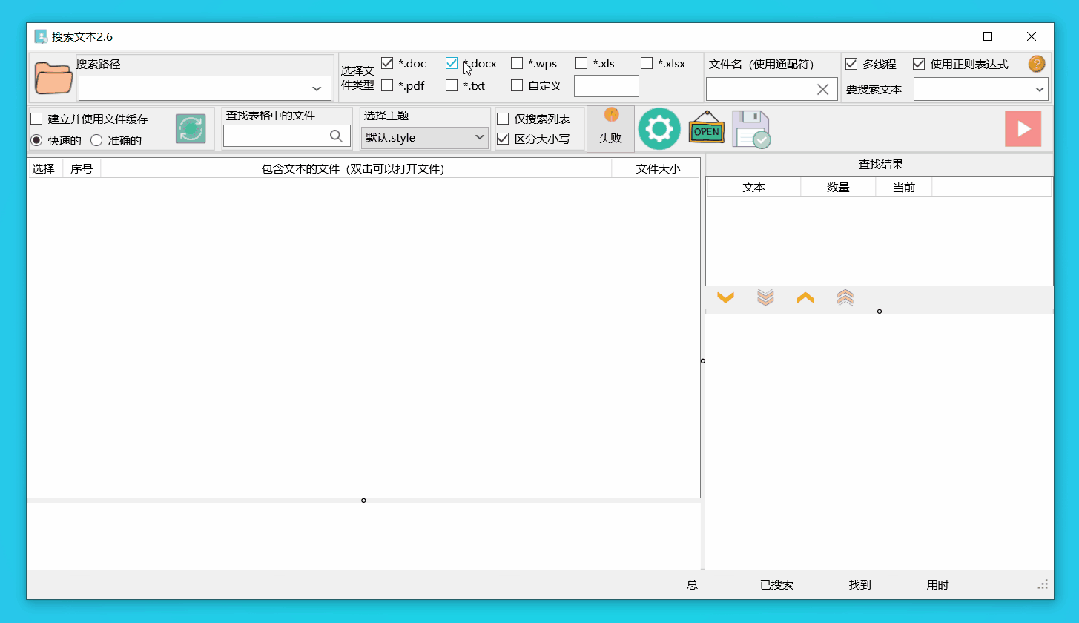Uncheck the *.docx file type checkbox

tap(452, 62)
